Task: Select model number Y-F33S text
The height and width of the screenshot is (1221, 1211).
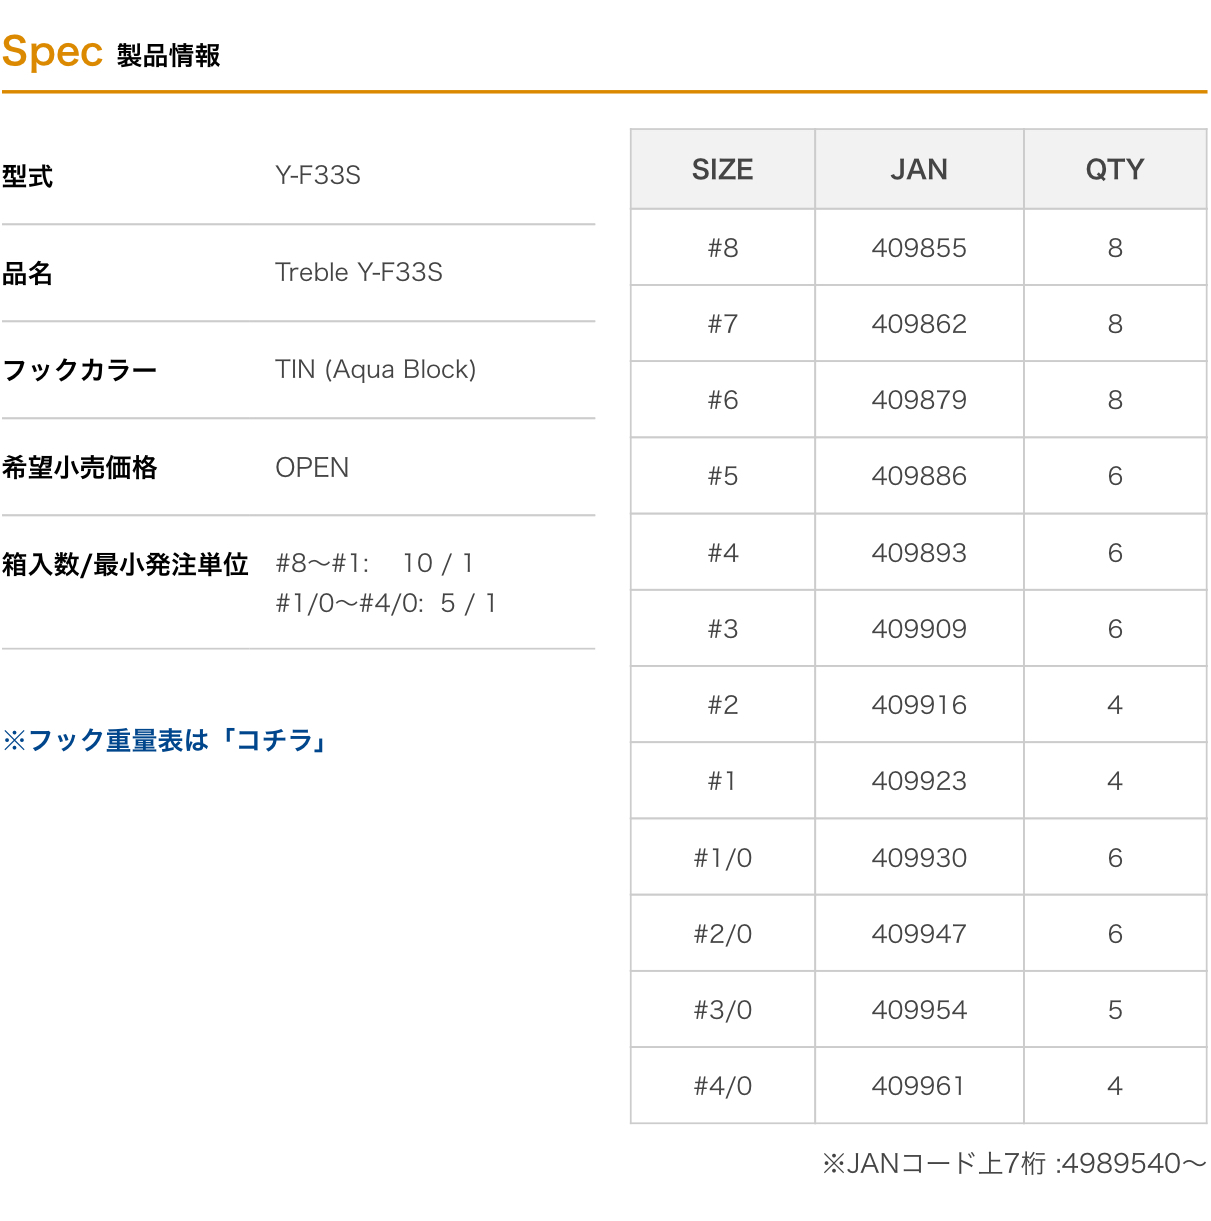Action: [318, 176]
